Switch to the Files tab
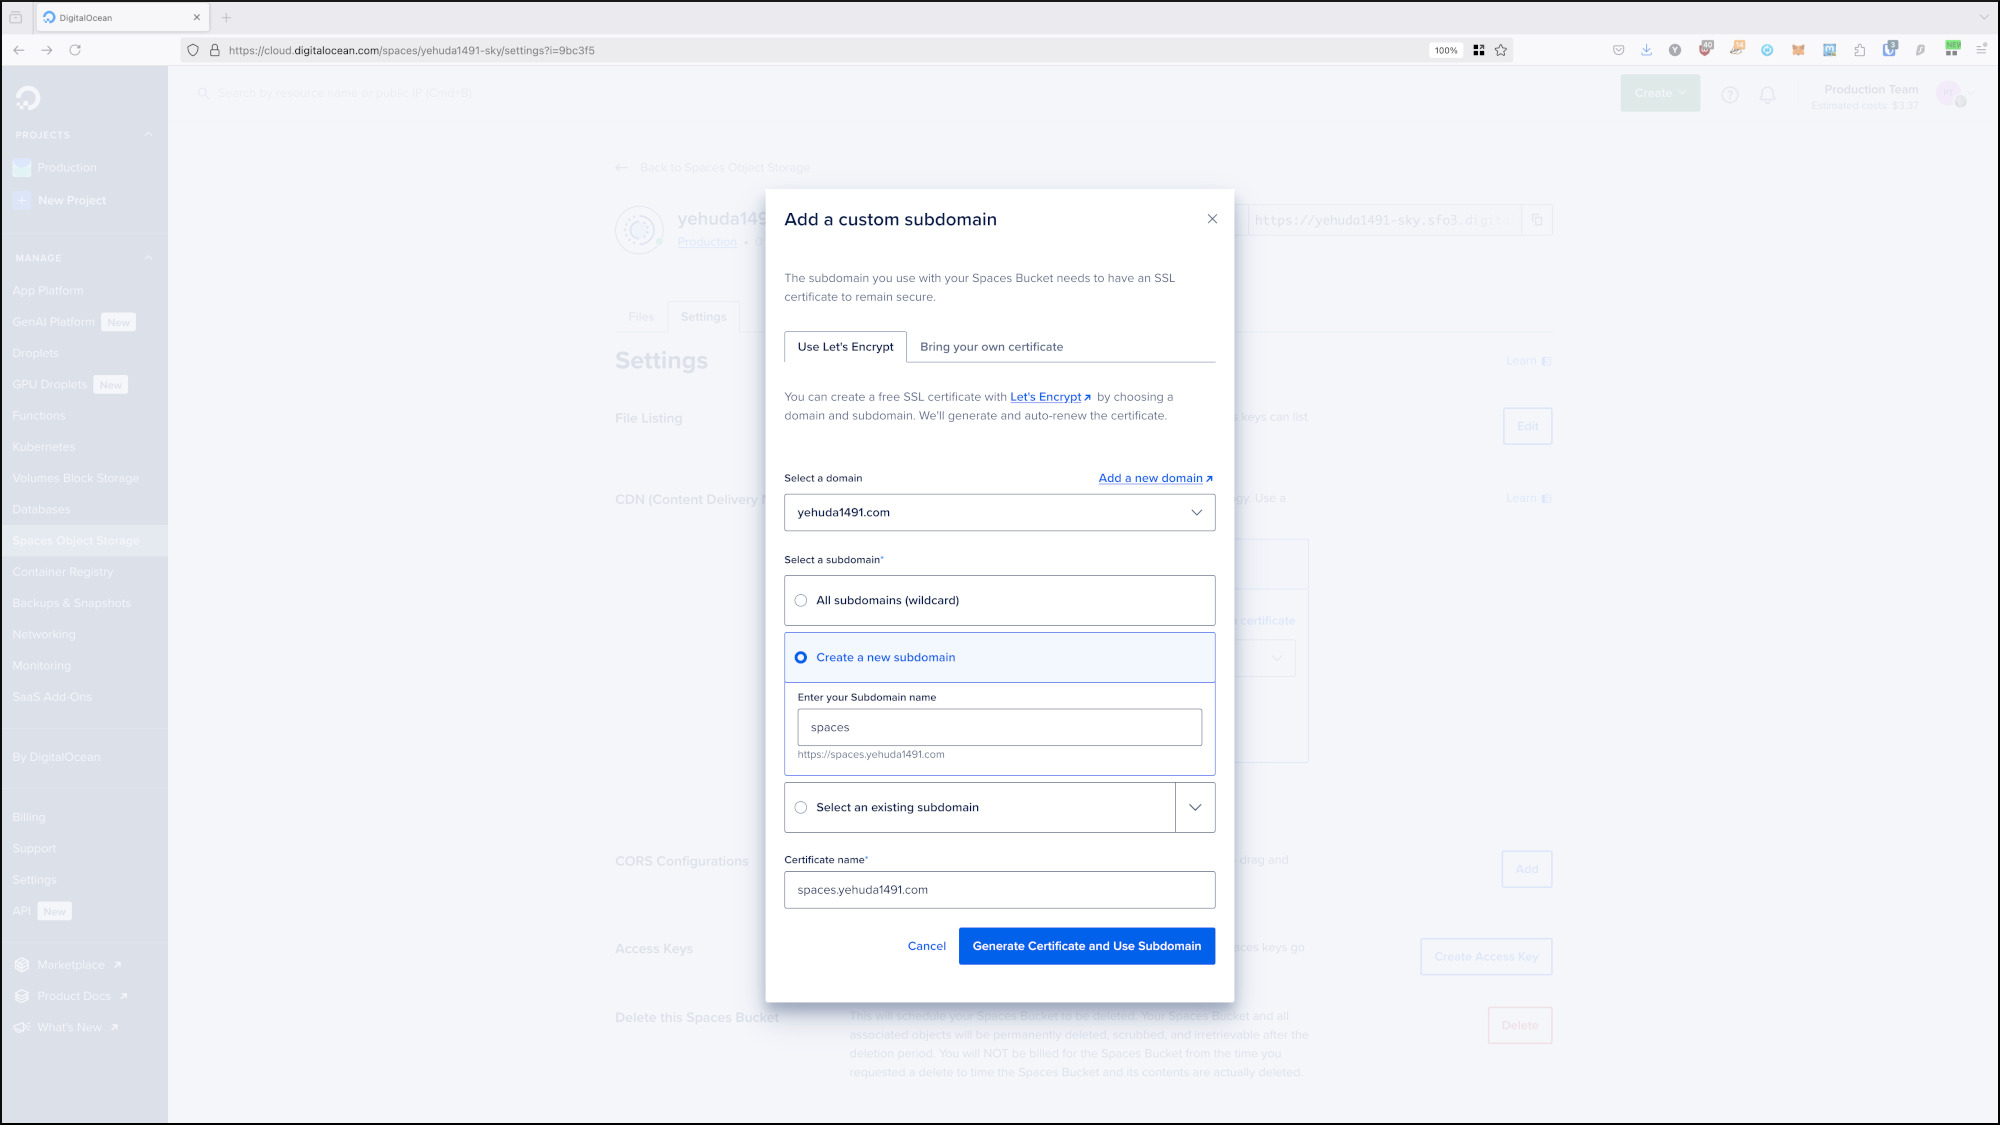 coord(641,317)
